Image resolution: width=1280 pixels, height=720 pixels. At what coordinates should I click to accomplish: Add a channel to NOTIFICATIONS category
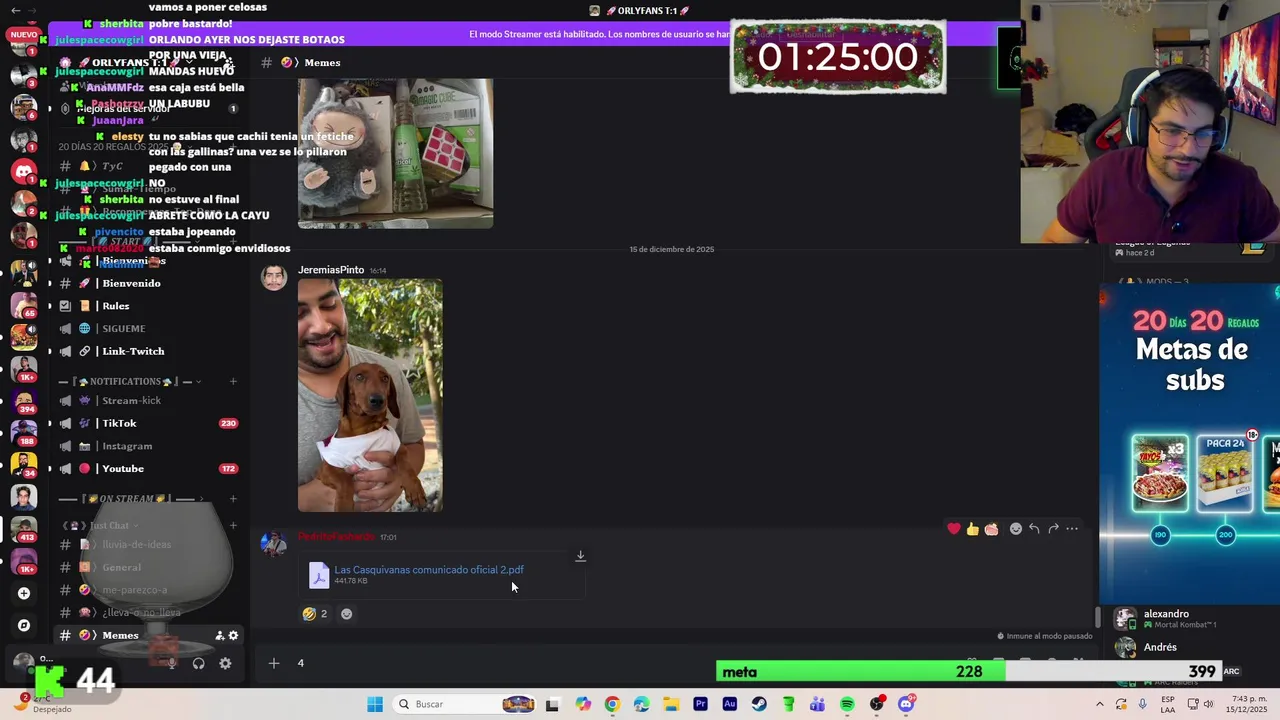[x=233, y=381]
